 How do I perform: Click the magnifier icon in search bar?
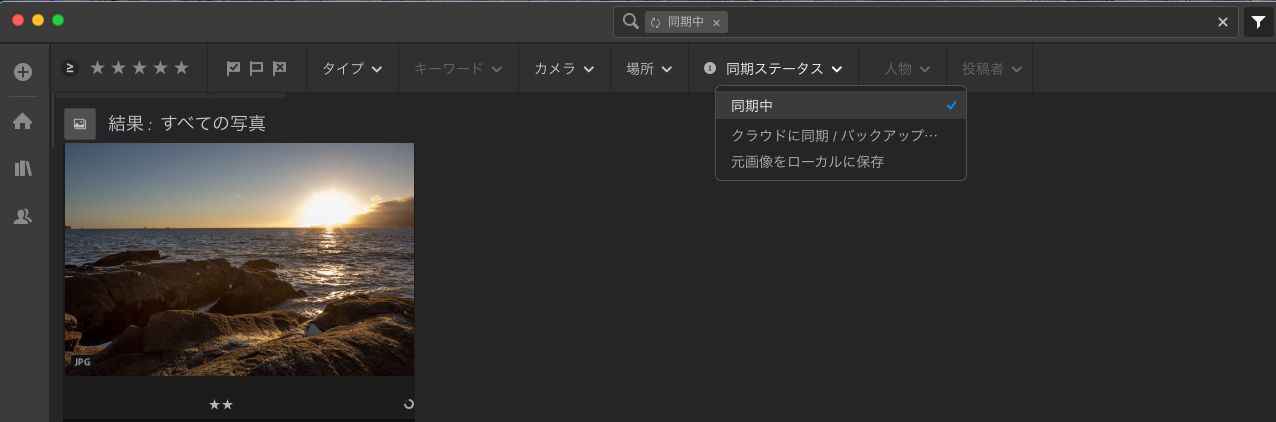630,21
